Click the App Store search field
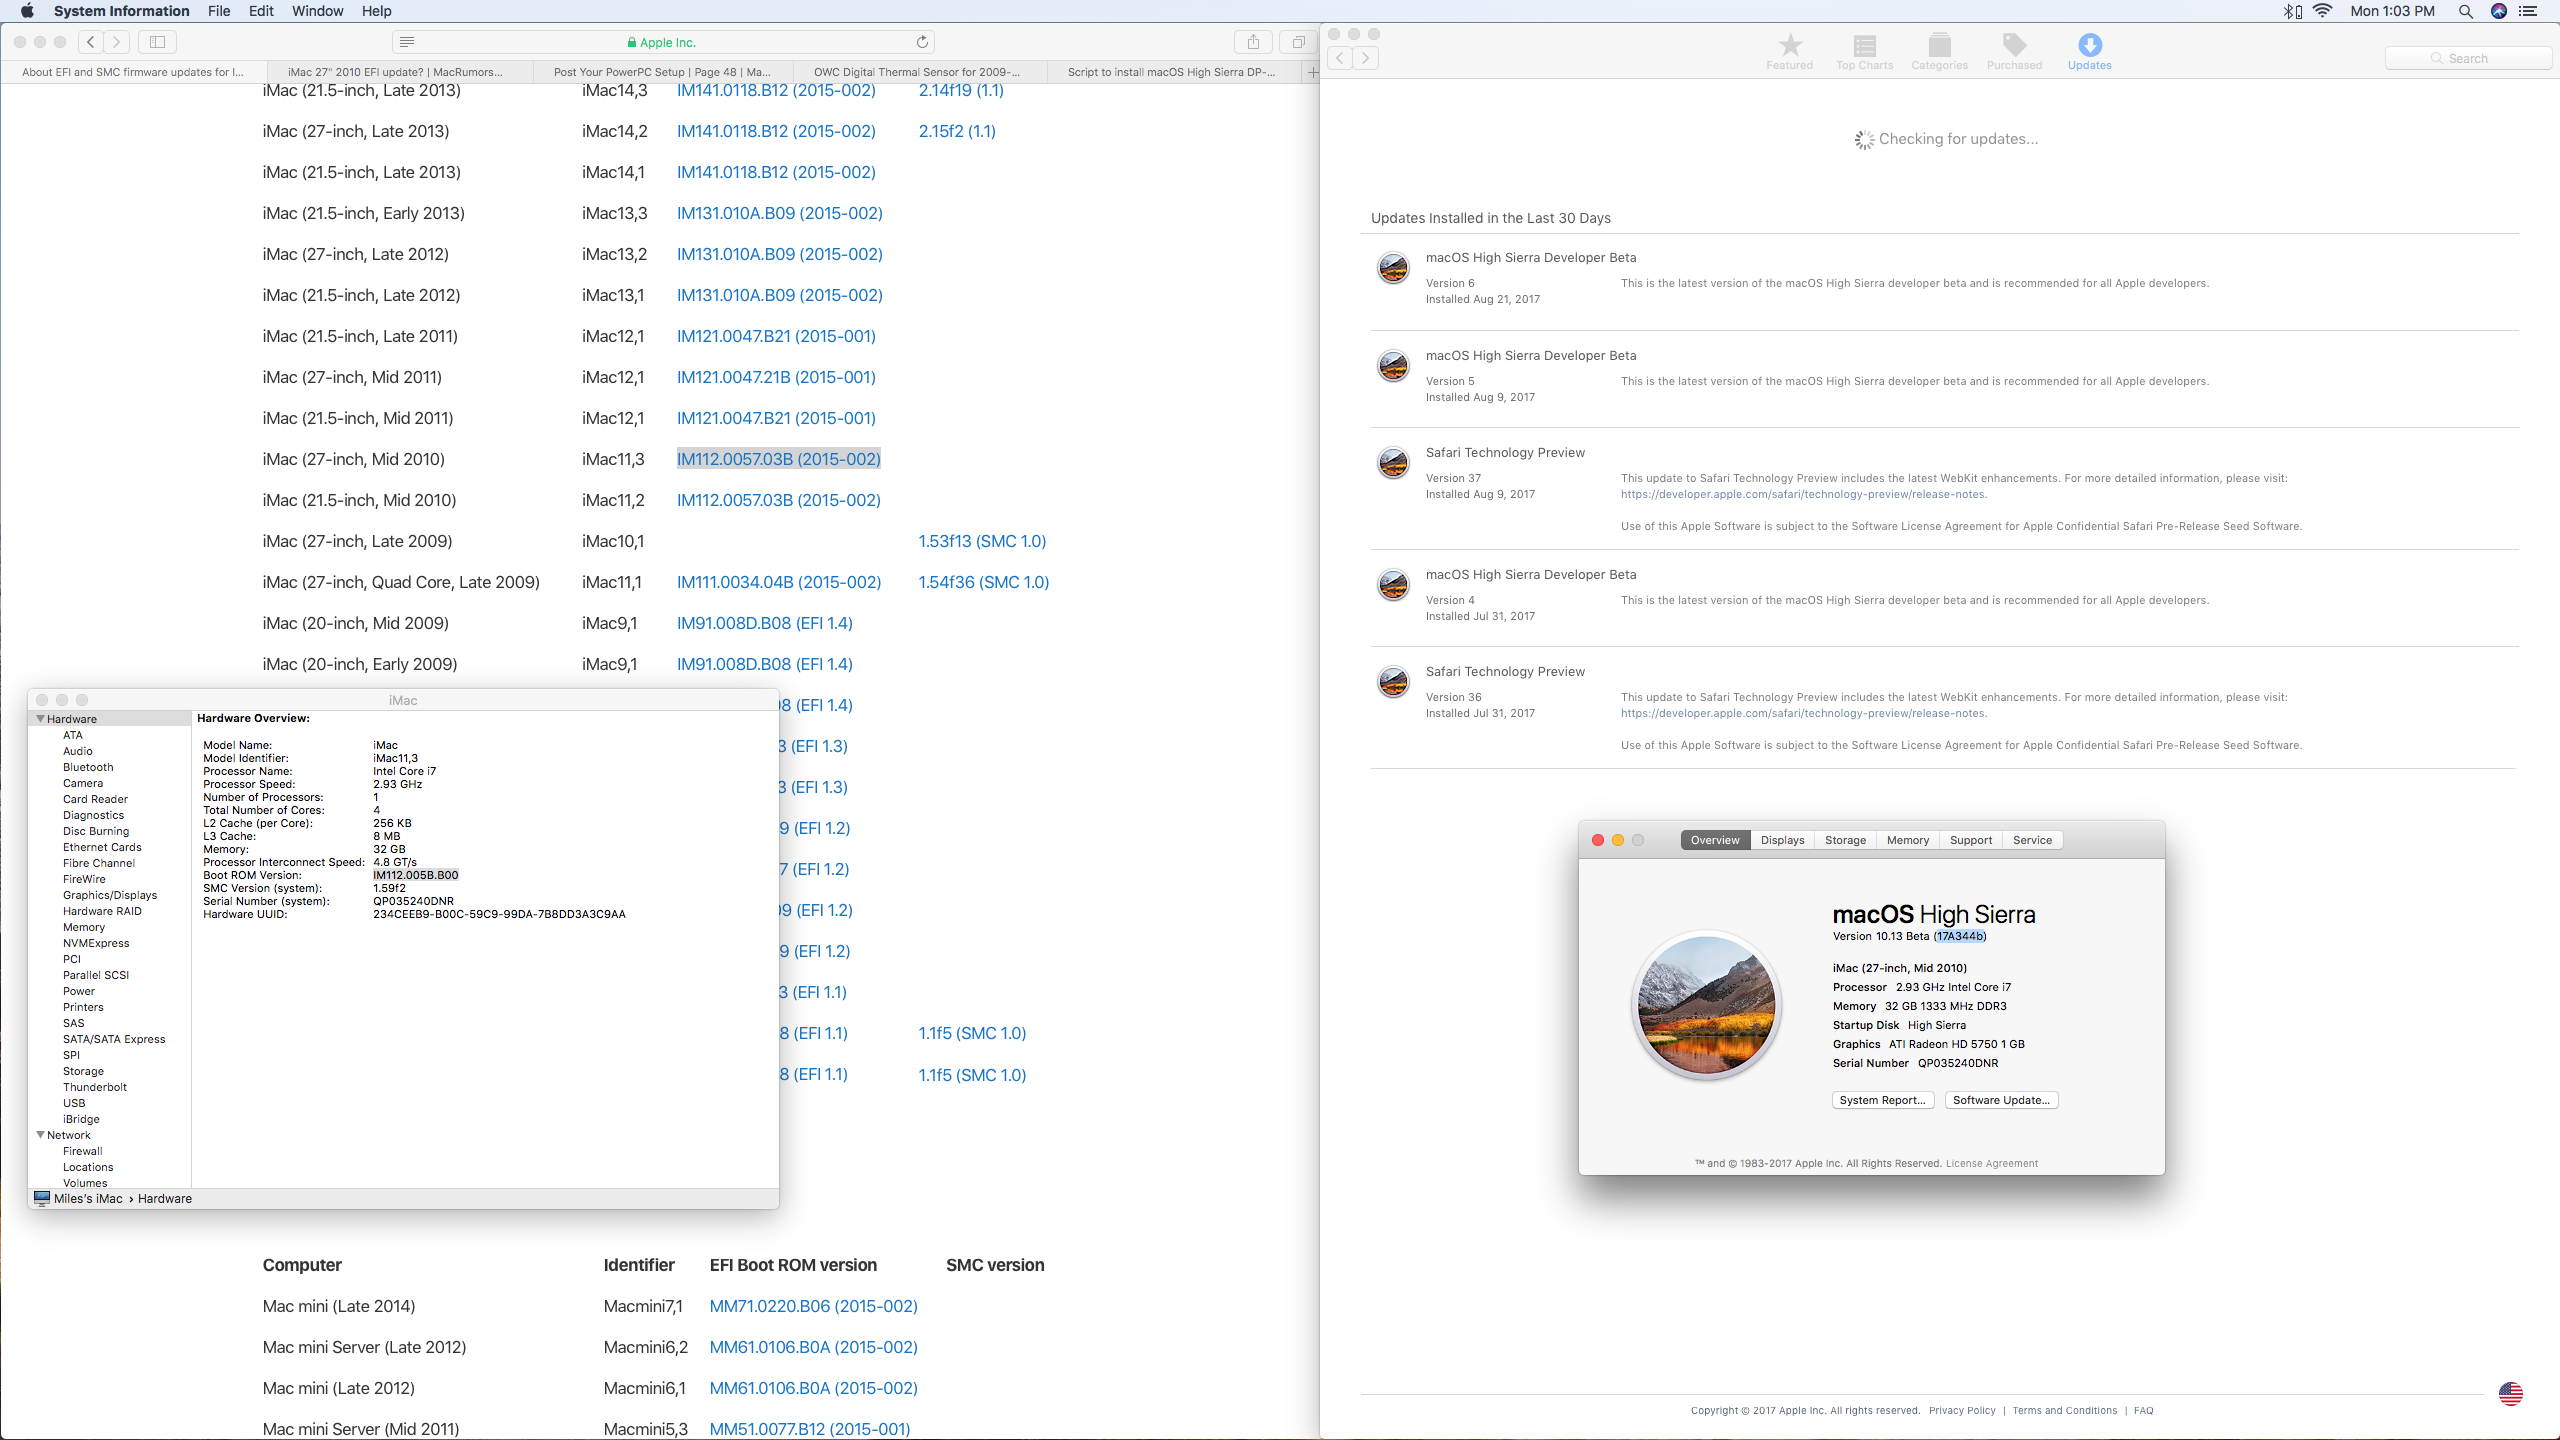The image size is (2560, 1440). coord(2468,58)
